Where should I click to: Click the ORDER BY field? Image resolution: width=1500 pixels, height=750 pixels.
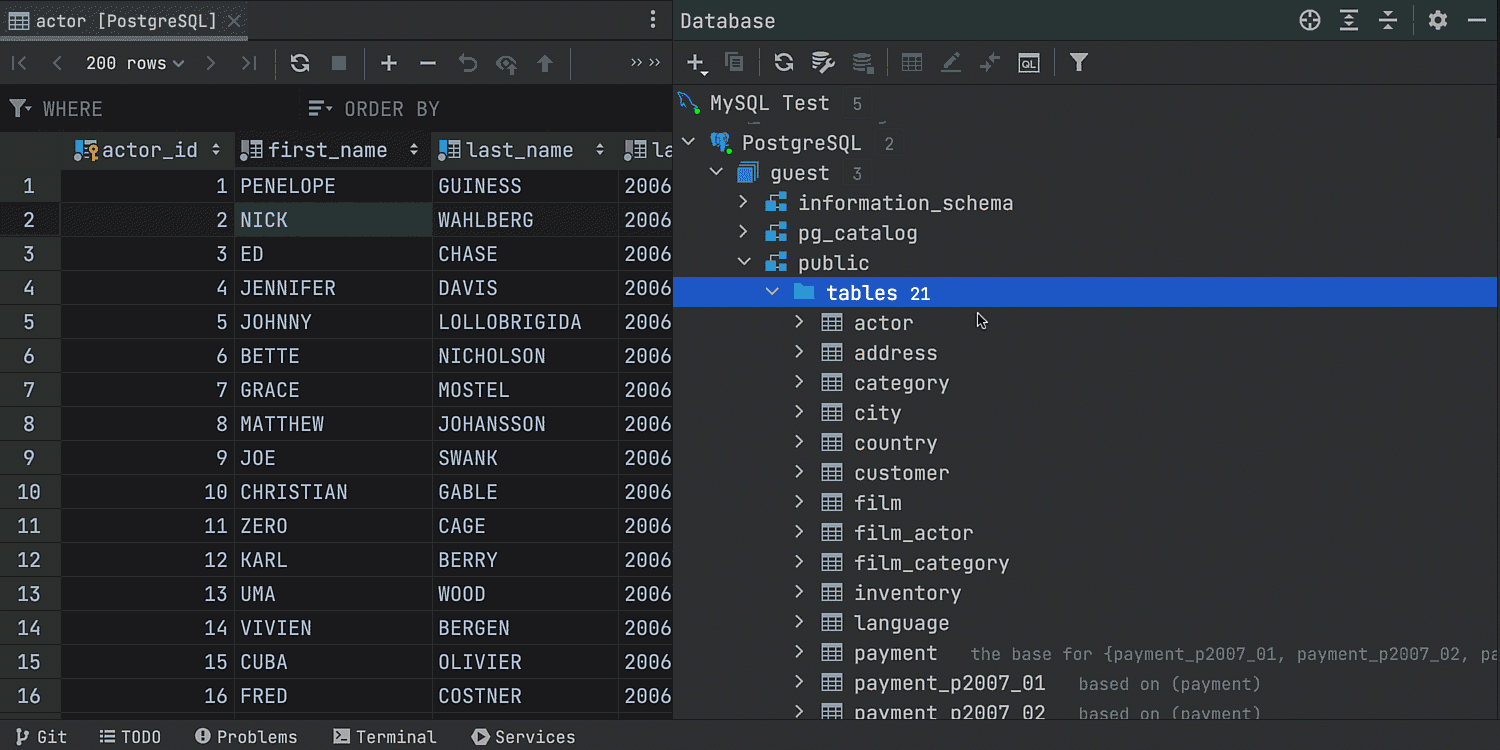pyautogui.click(x=485, y=108)
